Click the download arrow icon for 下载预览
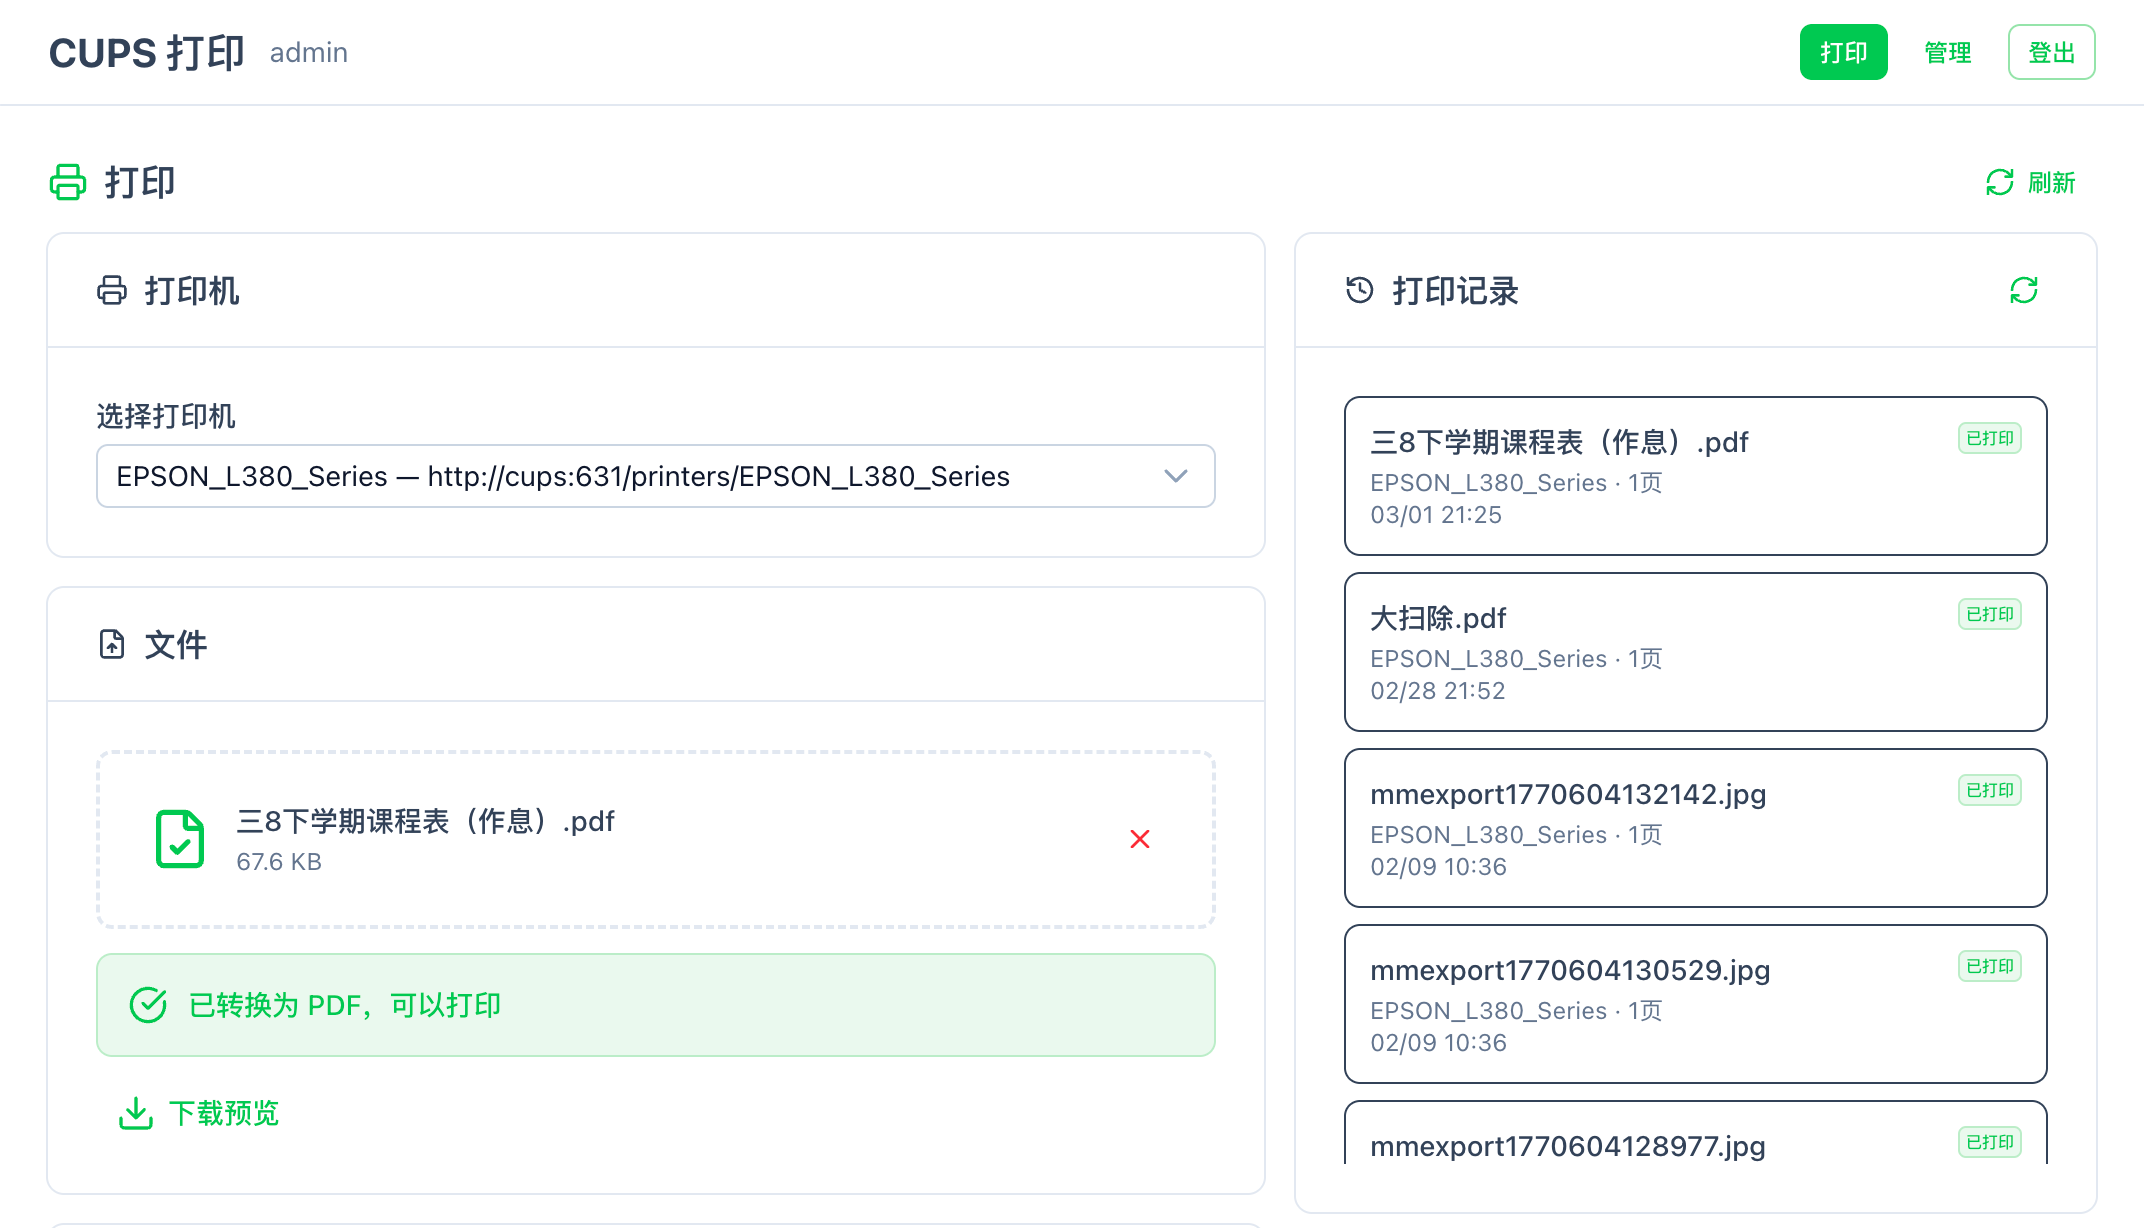 click(x=136, y=1112)
